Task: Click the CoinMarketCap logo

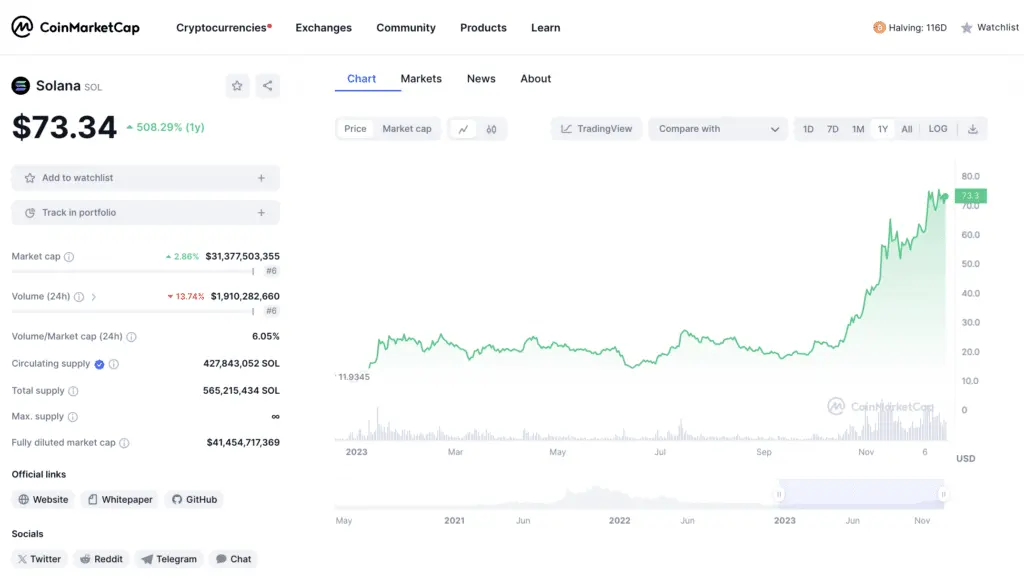Action: (76, 28)
